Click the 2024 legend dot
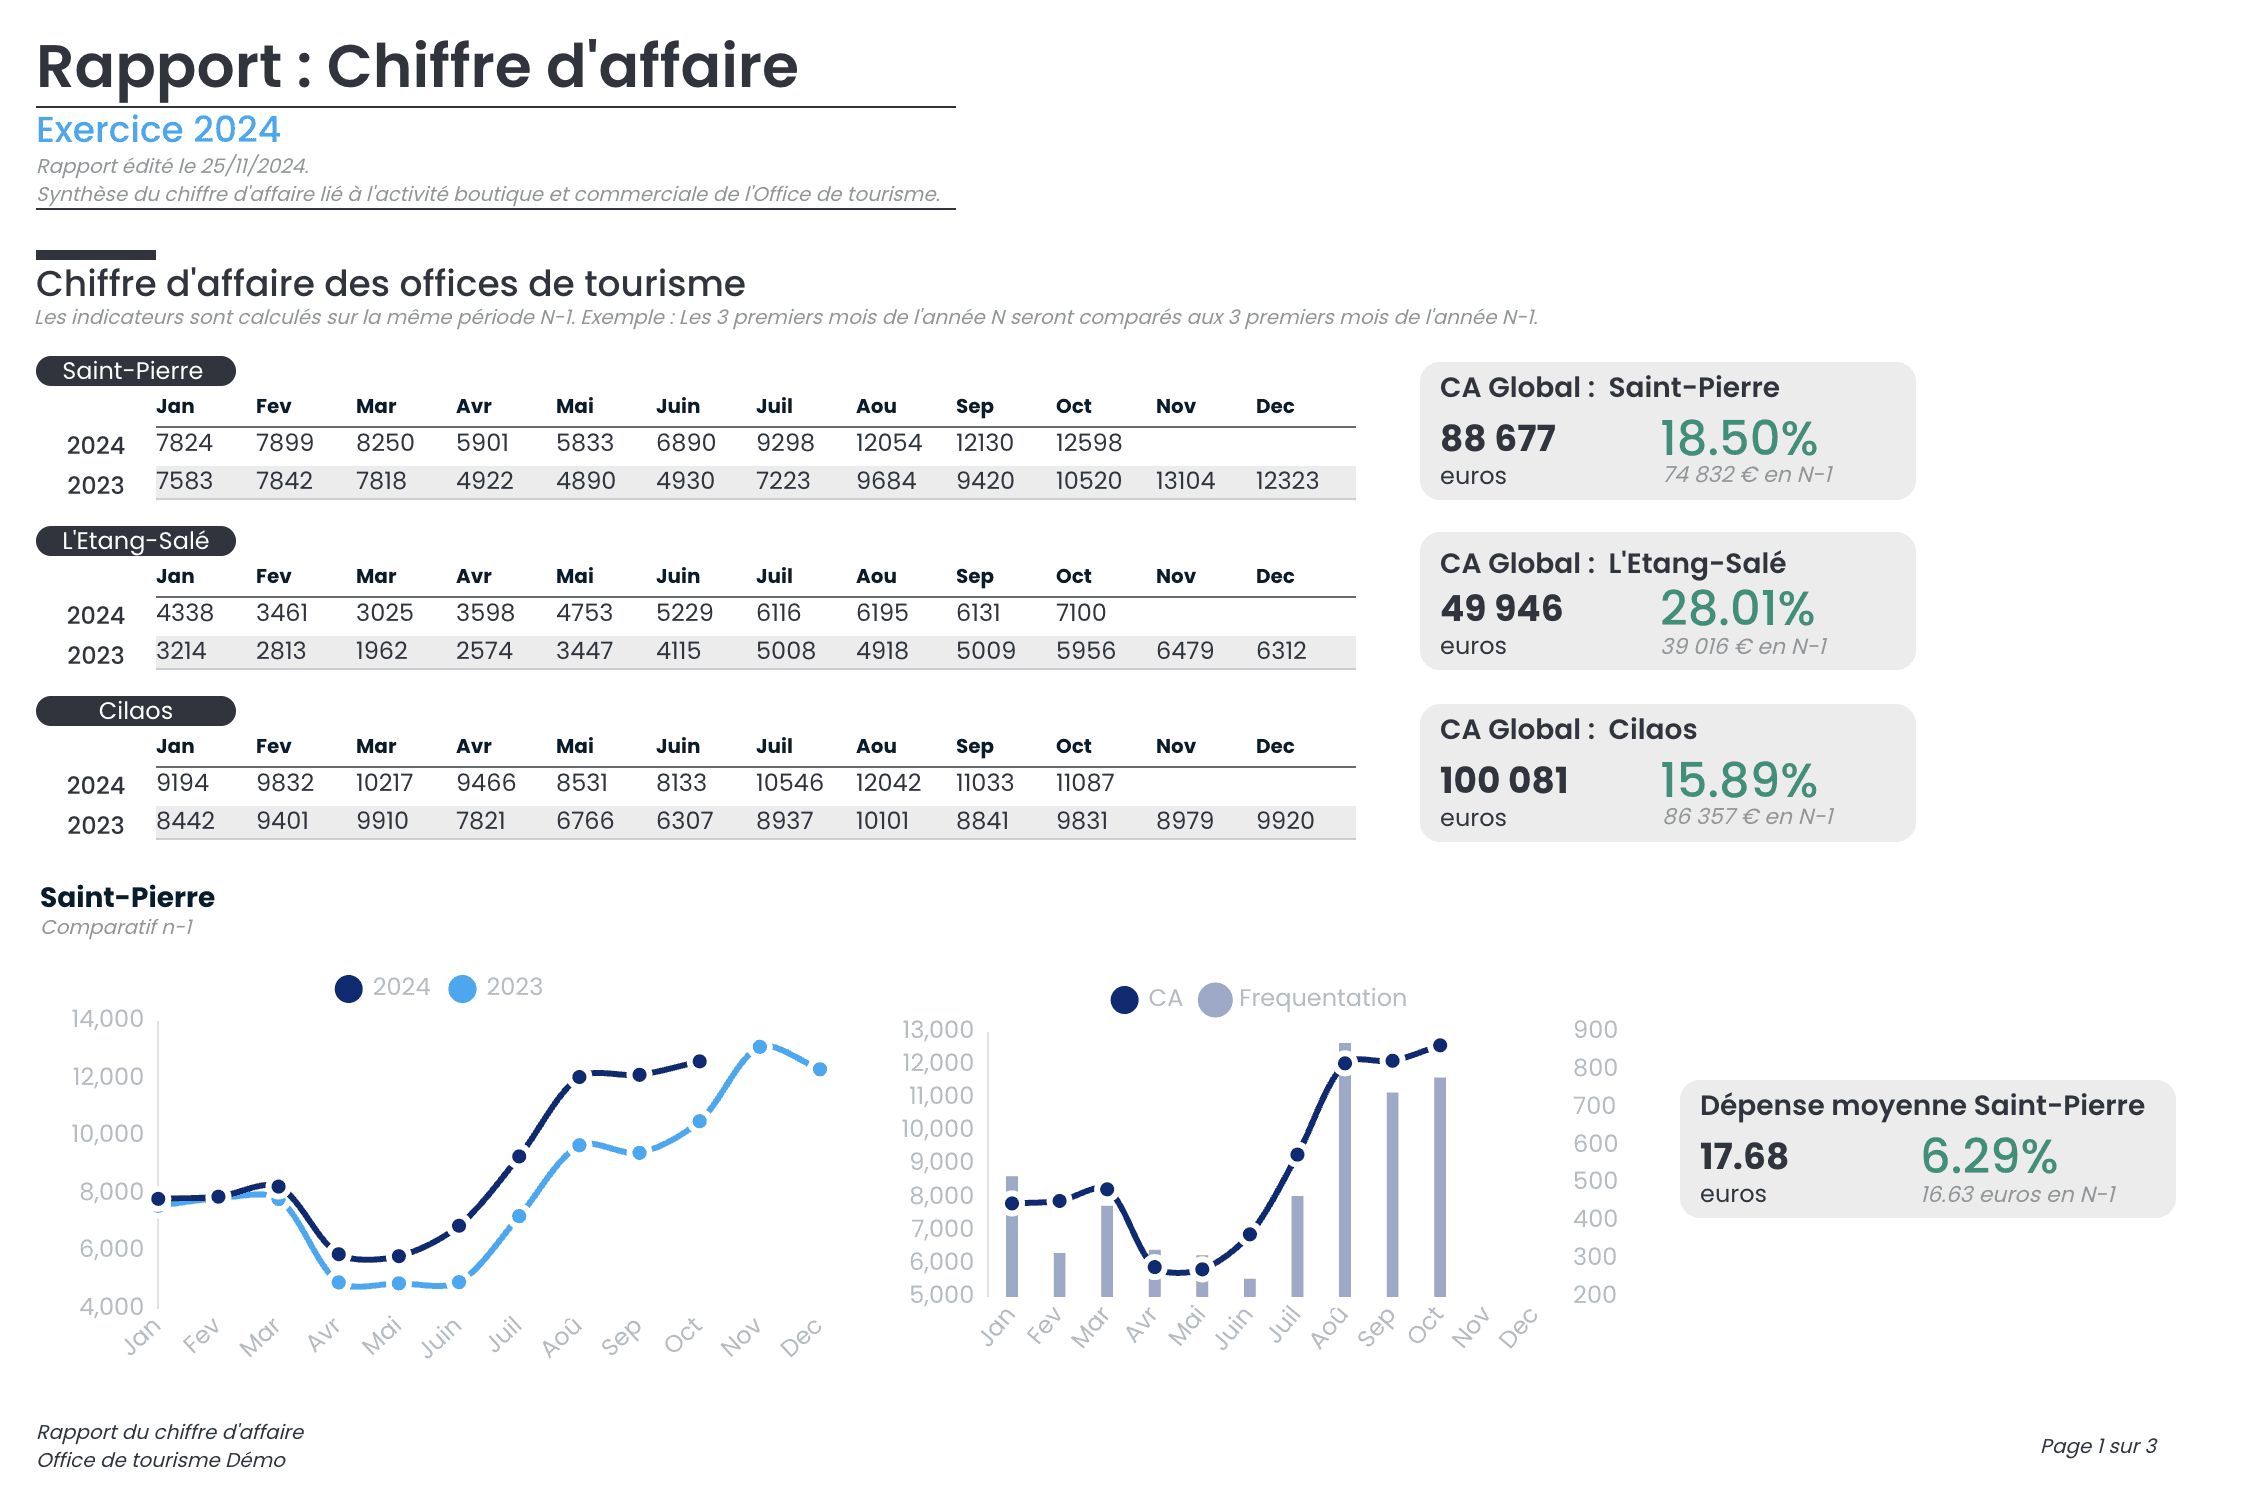2258x1502 pixels. click(348, 989)
